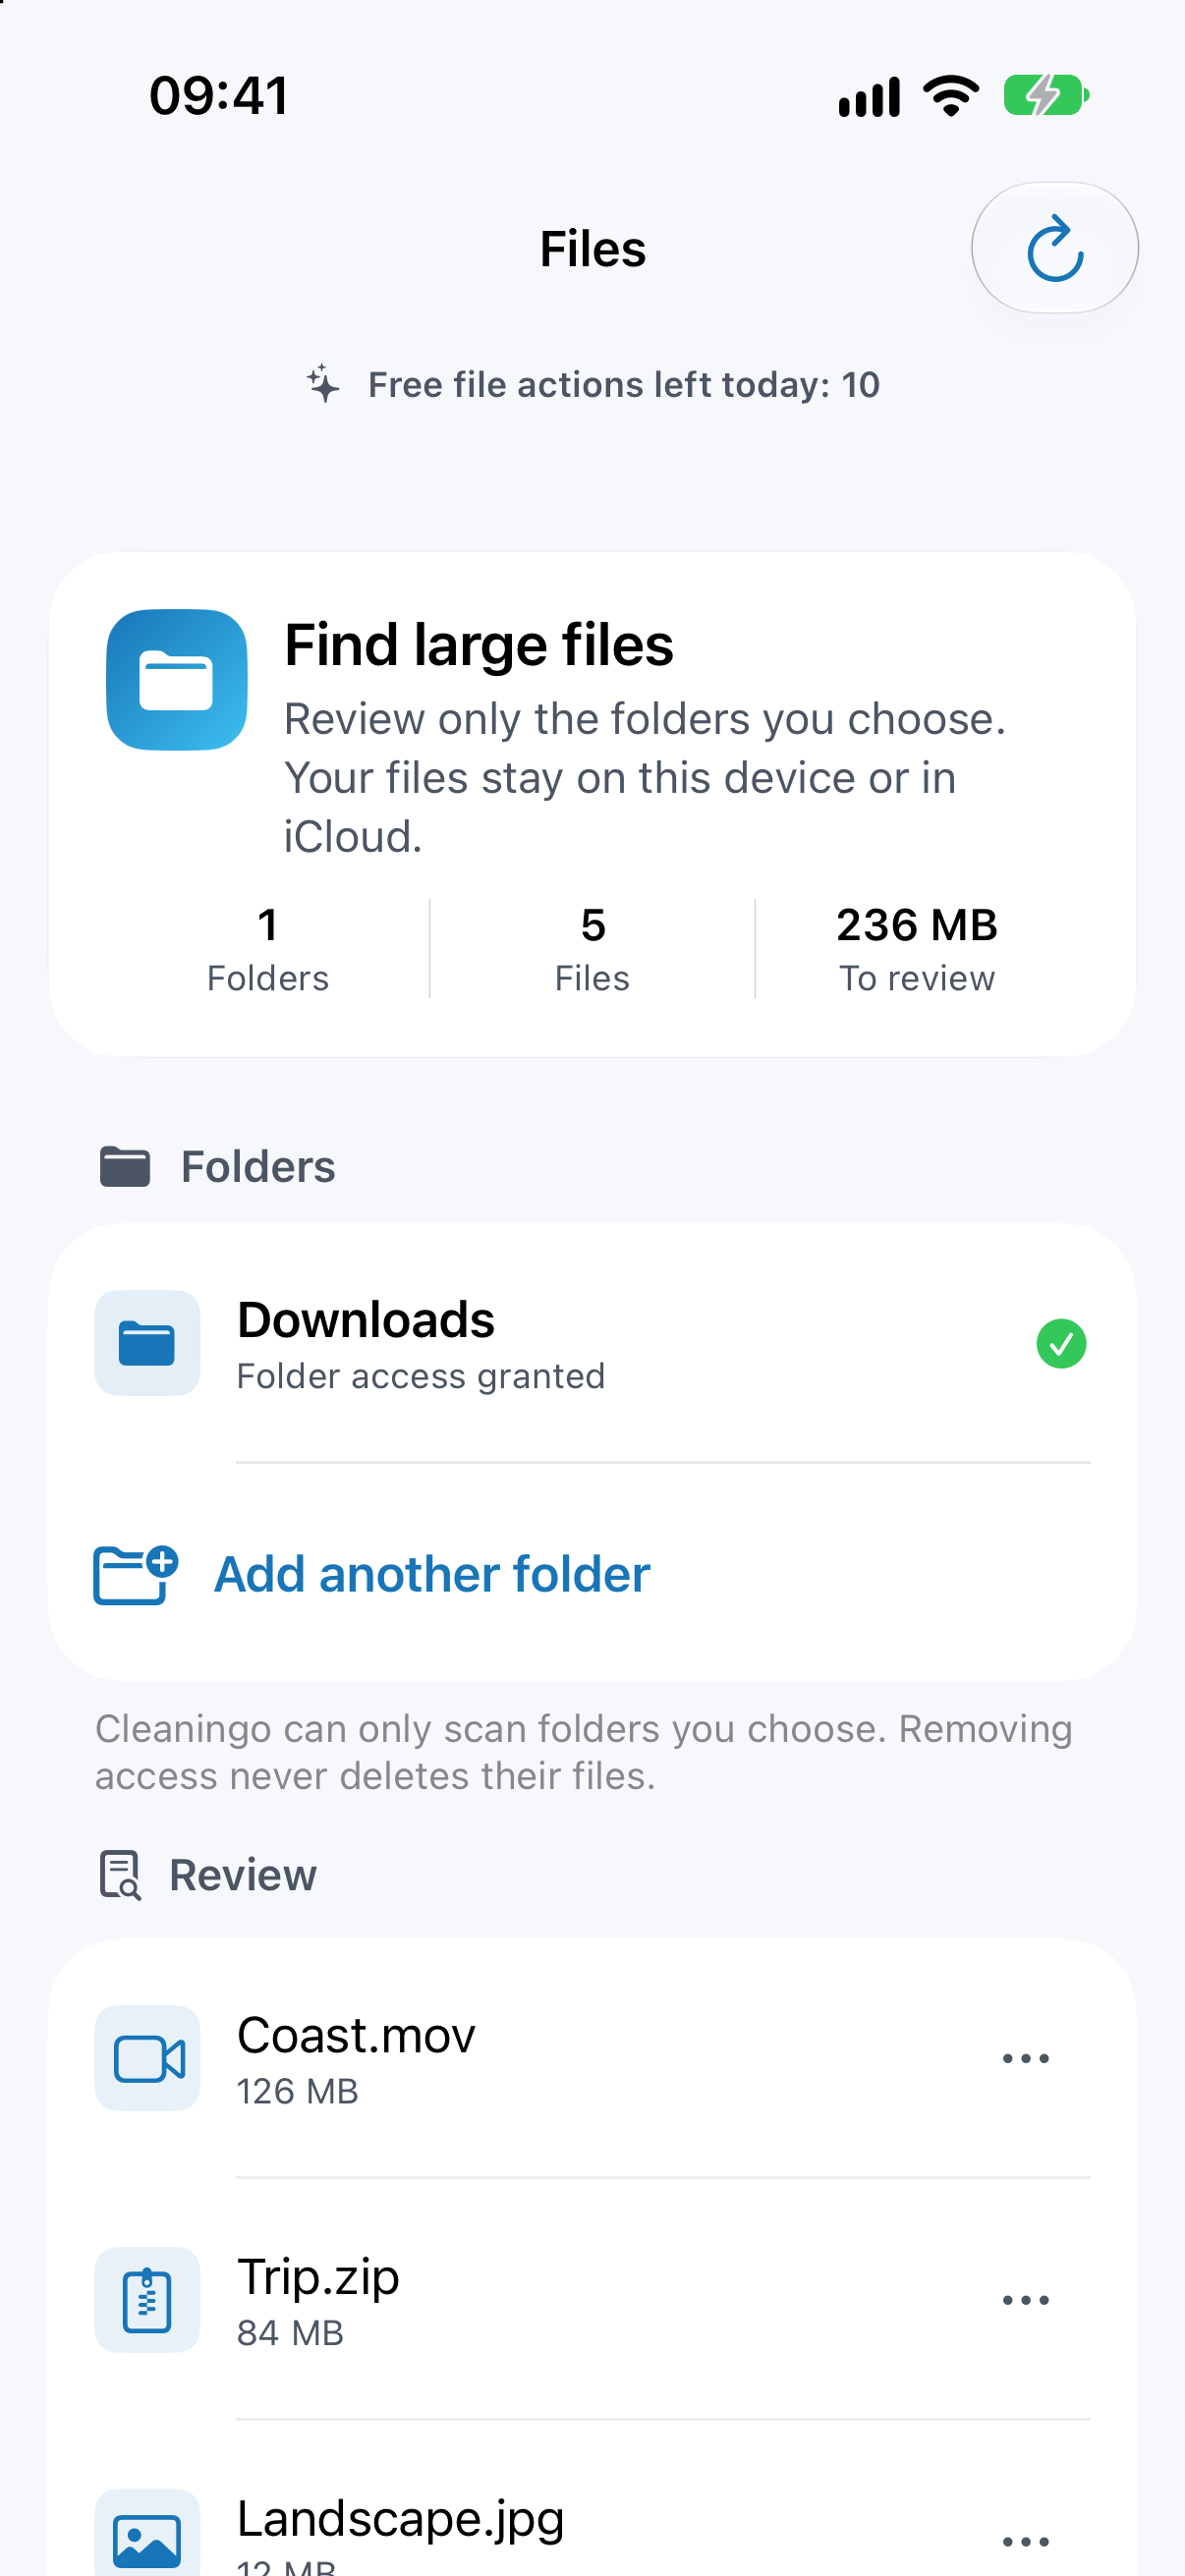Screen dimensions: 1185x2576
Task: Tap the add-folder plus icon
Action: 136,1575
